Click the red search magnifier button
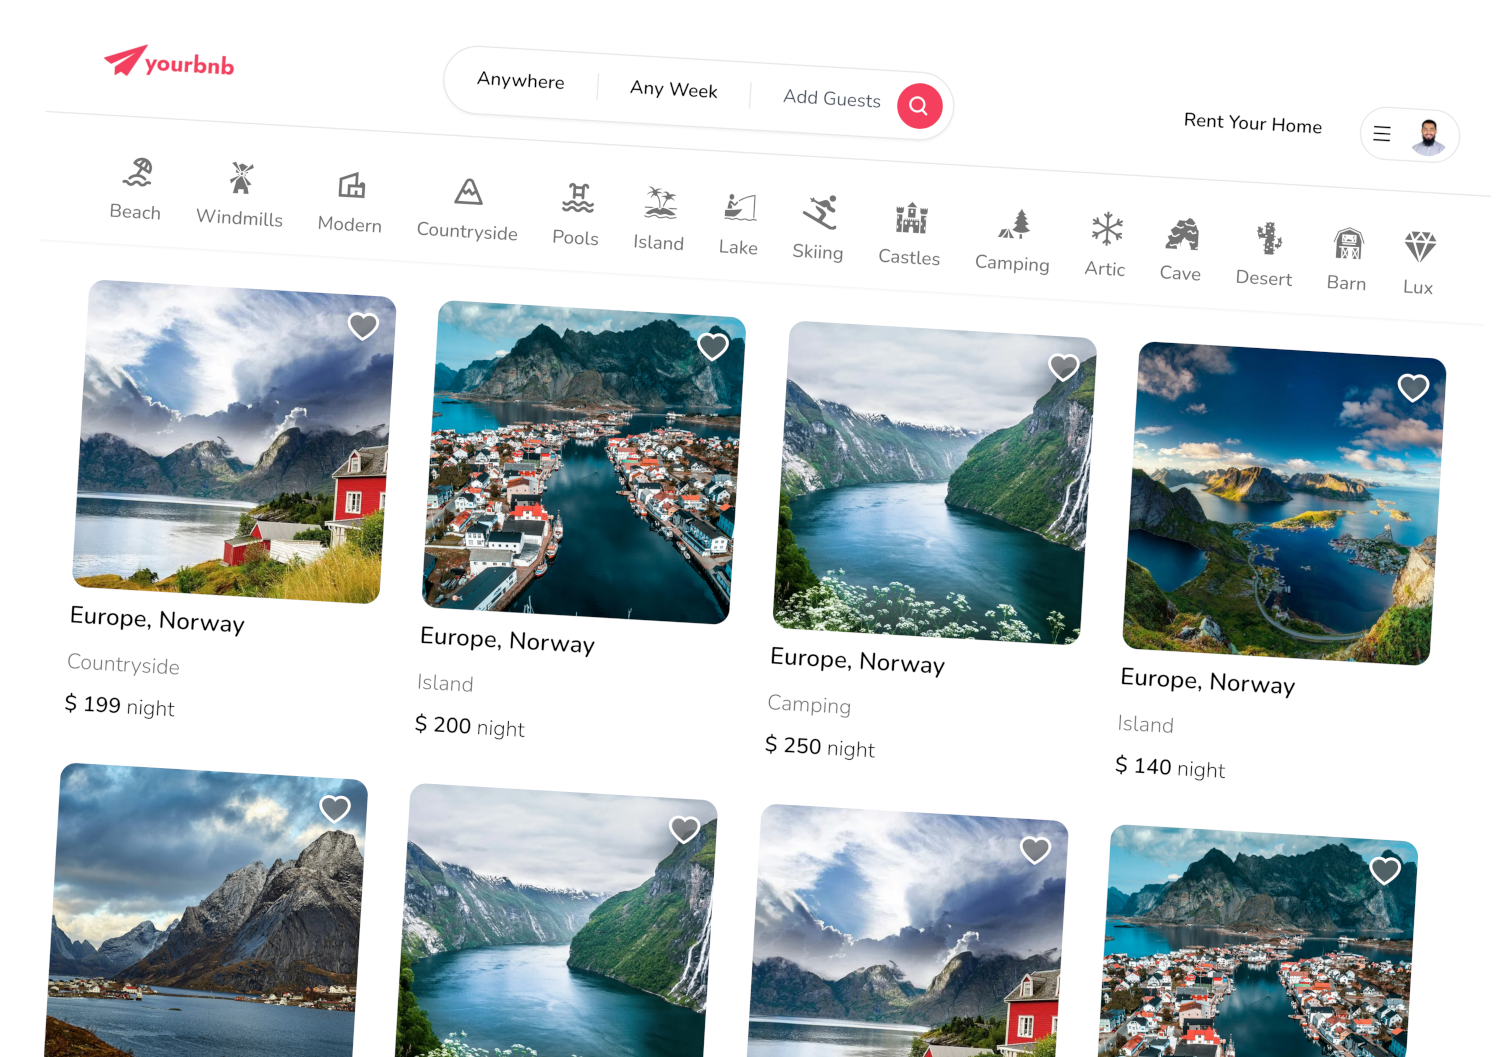 [919, 105]
